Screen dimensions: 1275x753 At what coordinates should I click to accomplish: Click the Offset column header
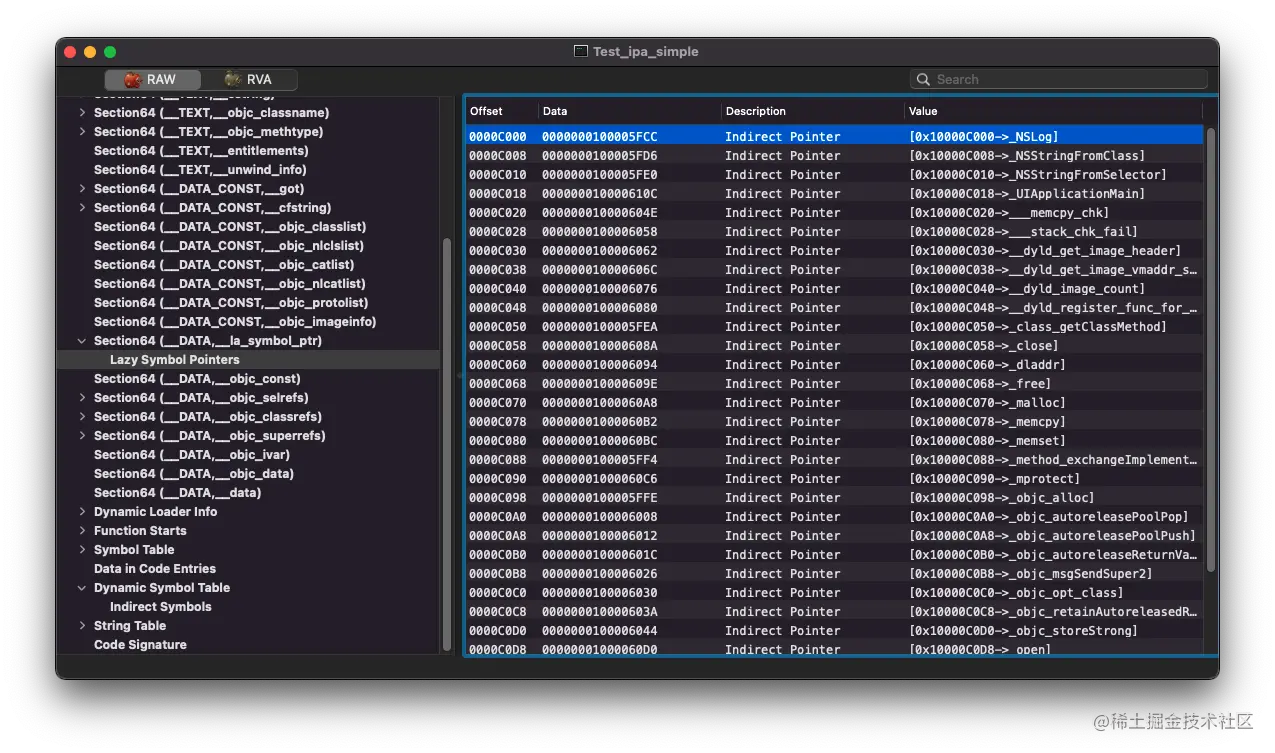point(500,111)
